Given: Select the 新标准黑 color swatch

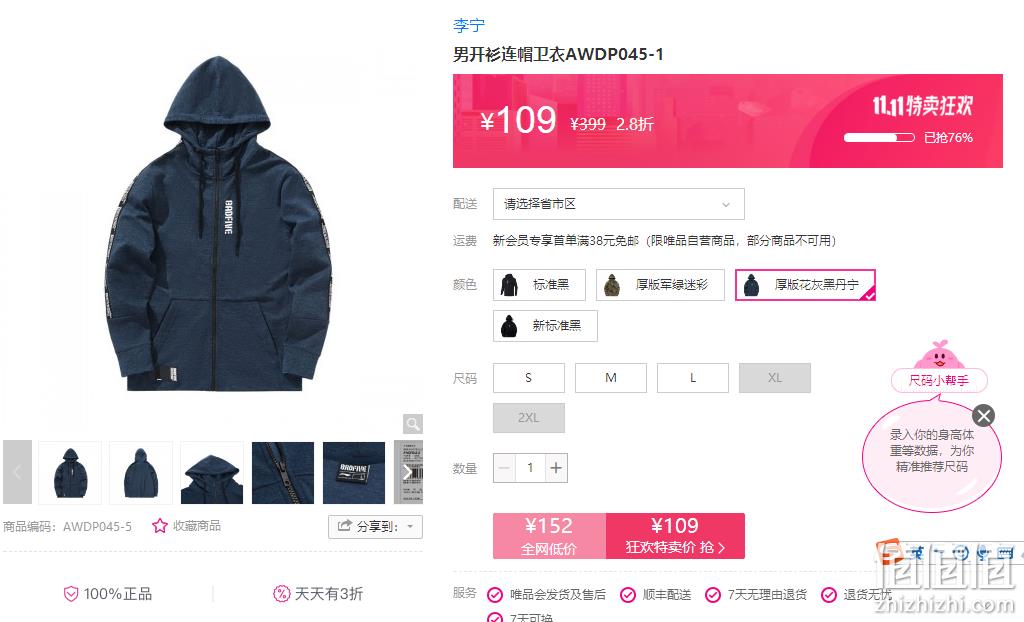Looking at the screenshot, I should 545,325.
